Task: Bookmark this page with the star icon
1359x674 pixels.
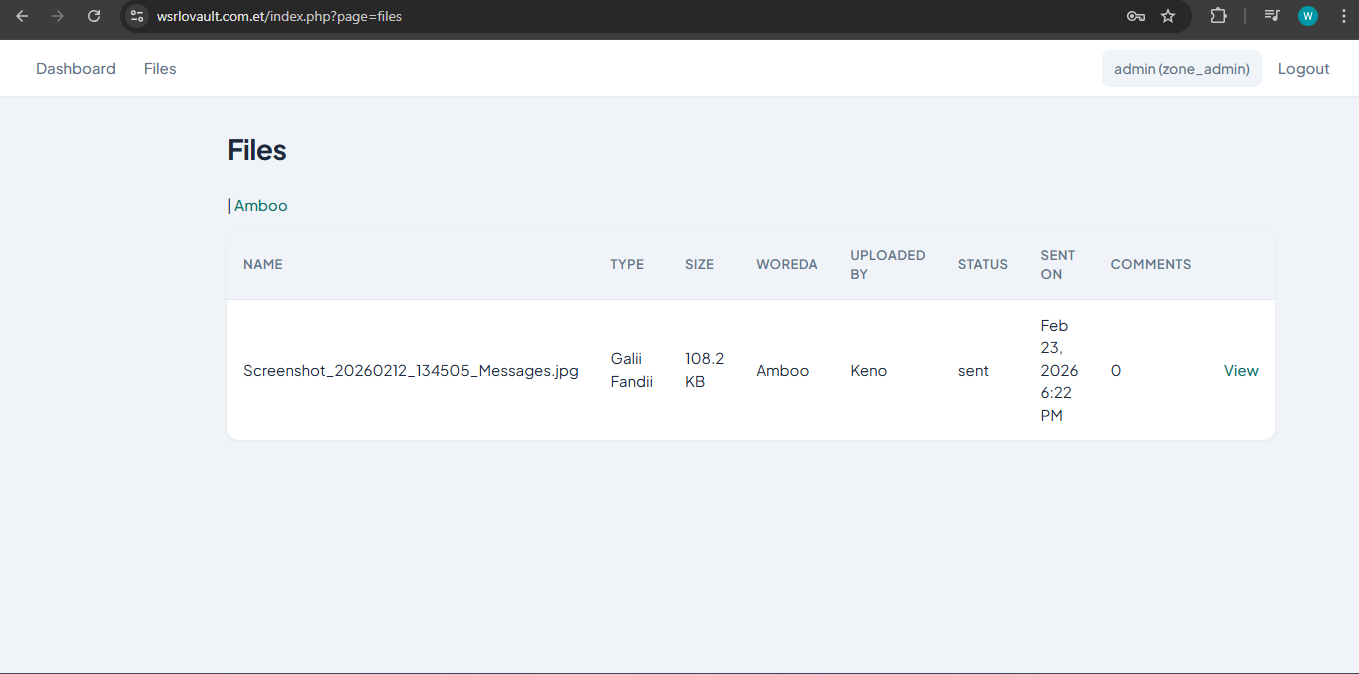Action: coord(1167,16)
